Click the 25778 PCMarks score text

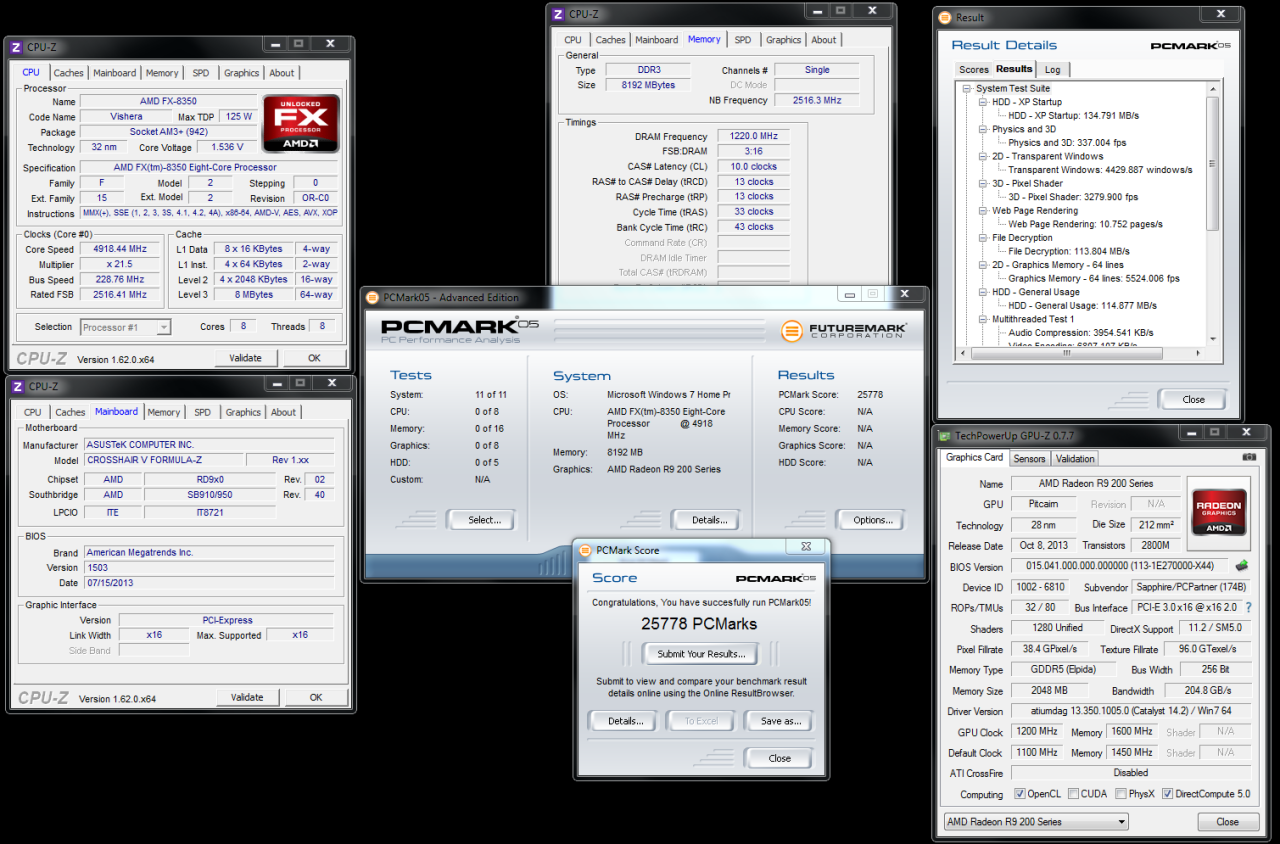pyautogui.click(x=699, y=624)
